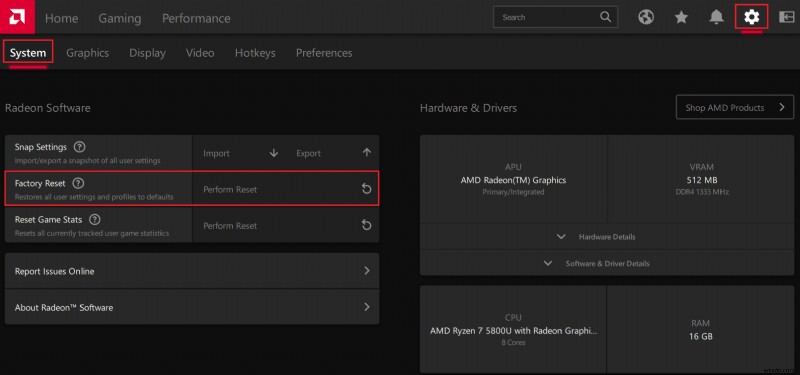The width and height of the screenshot is (800, 375).
Task: Click help icon next to Snap Settings
Action: click(x=79, y=147)
